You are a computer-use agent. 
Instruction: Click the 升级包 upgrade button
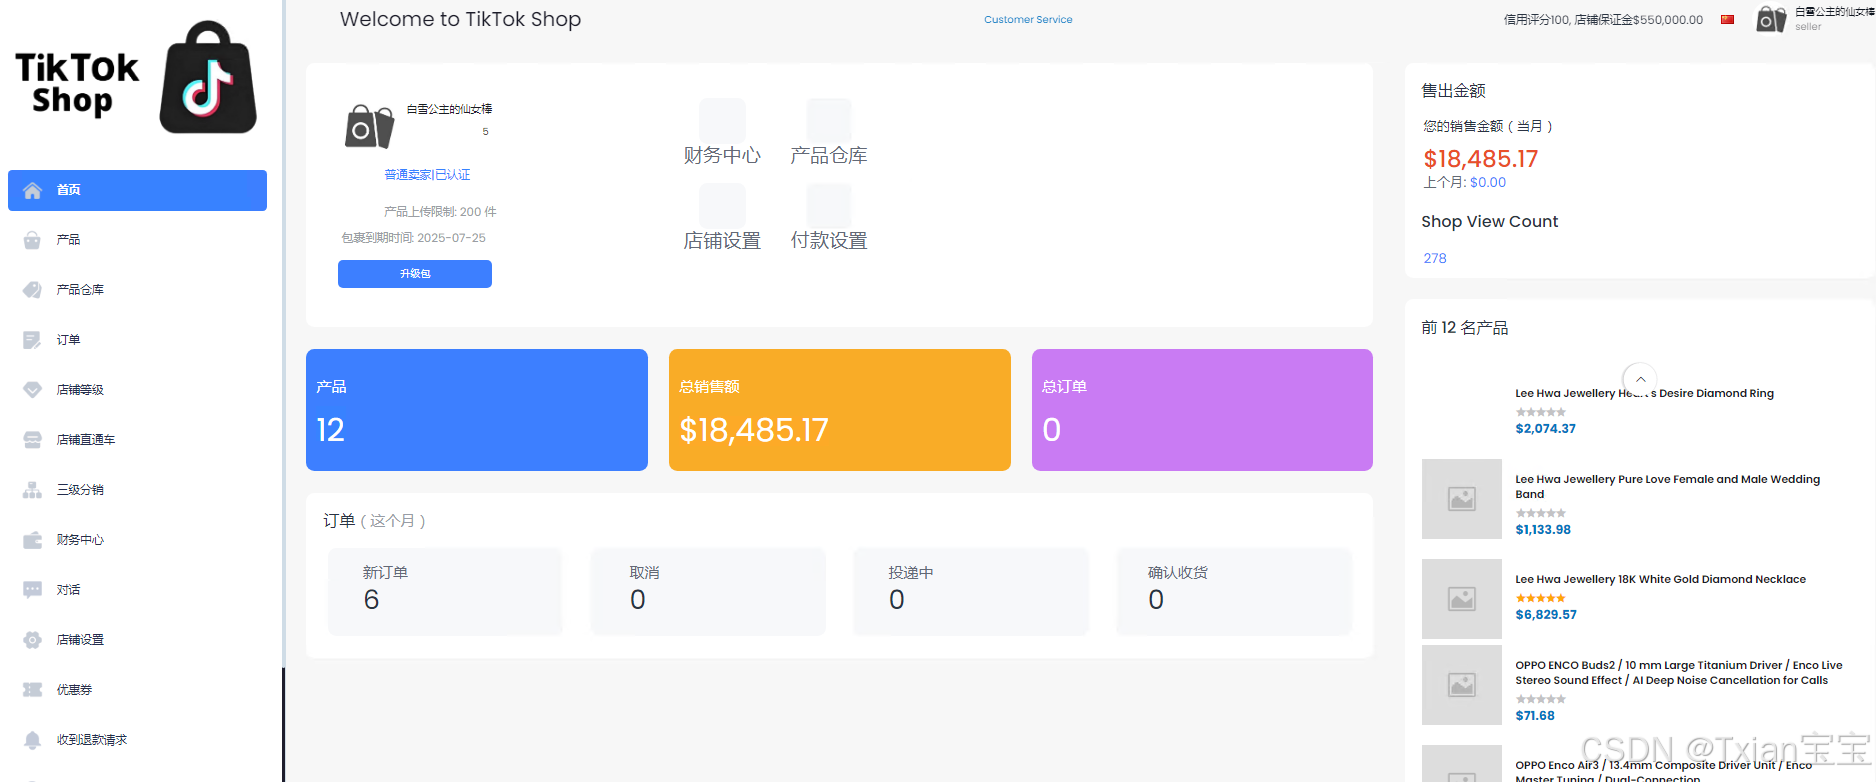click(415, 274)
